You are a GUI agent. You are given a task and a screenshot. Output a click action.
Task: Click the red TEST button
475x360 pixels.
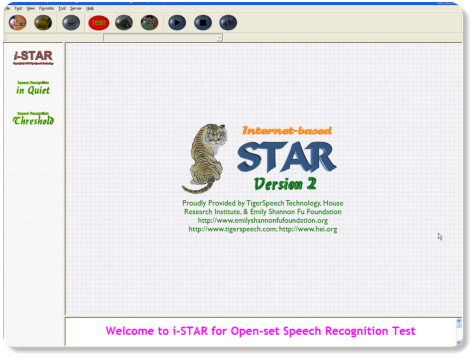[x=99, y=23]
